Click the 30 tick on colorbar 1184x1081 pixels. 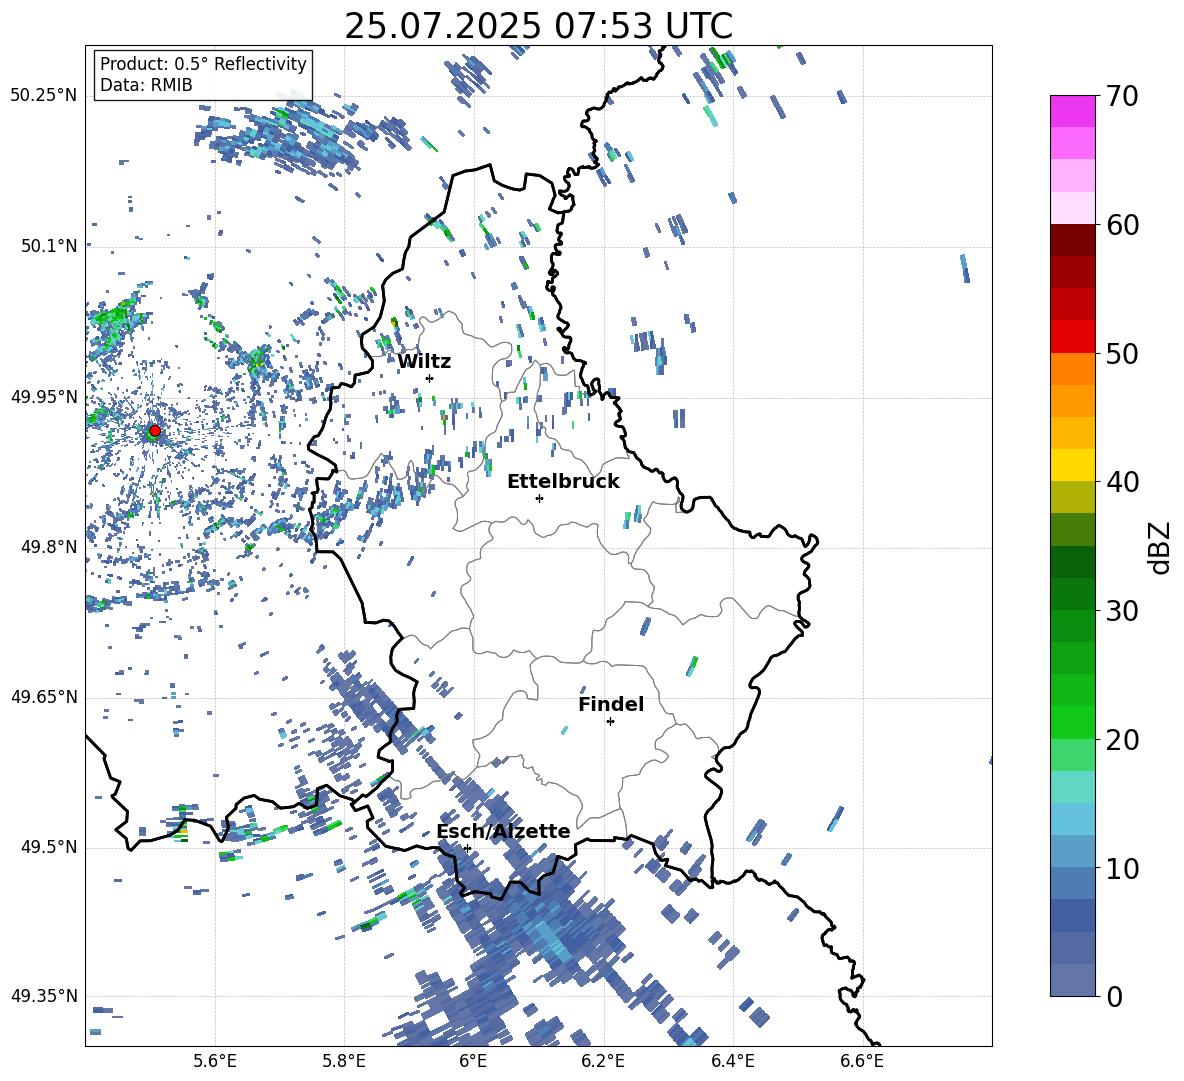pos(1121,611)
